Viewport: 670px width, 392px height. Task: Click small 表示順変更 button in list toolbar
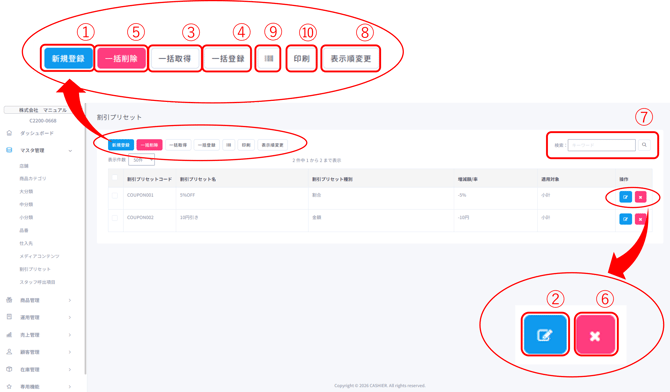pos(273,145)
